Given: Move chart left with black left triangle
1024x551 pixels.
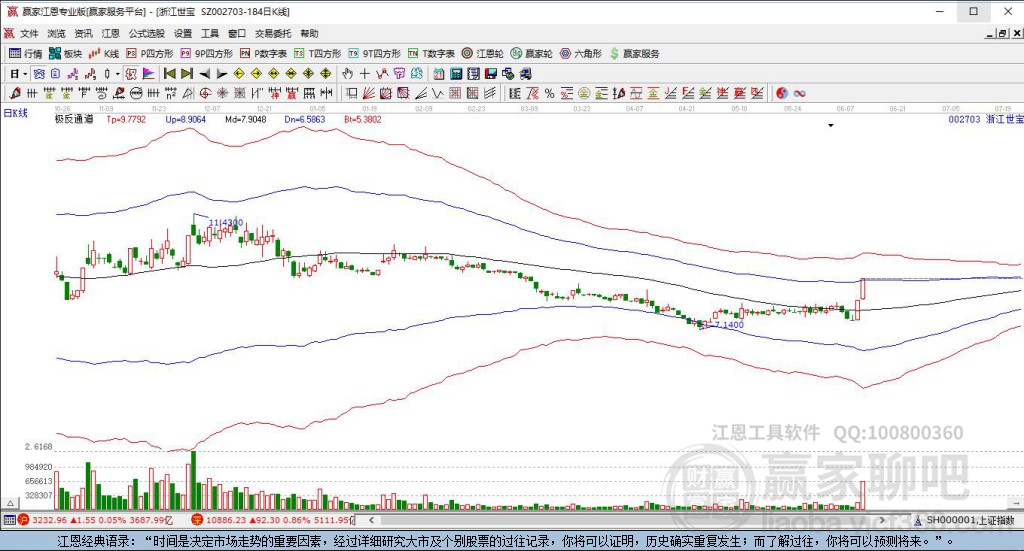Looking at the screenshot, I should tap(204, 74).
